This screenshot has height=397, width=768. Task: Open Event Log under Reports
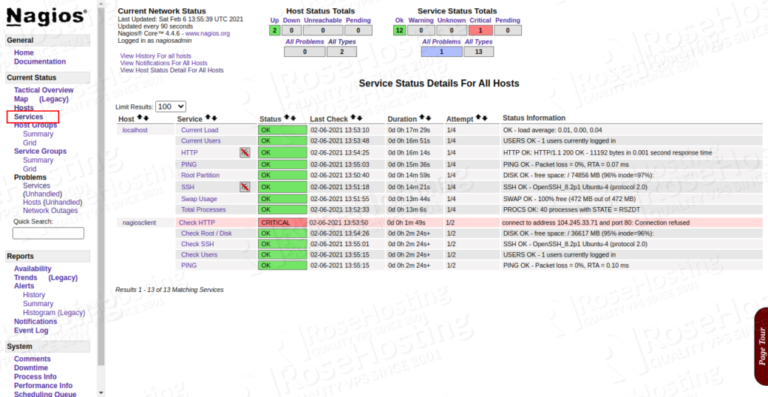[x=31, y=330]
